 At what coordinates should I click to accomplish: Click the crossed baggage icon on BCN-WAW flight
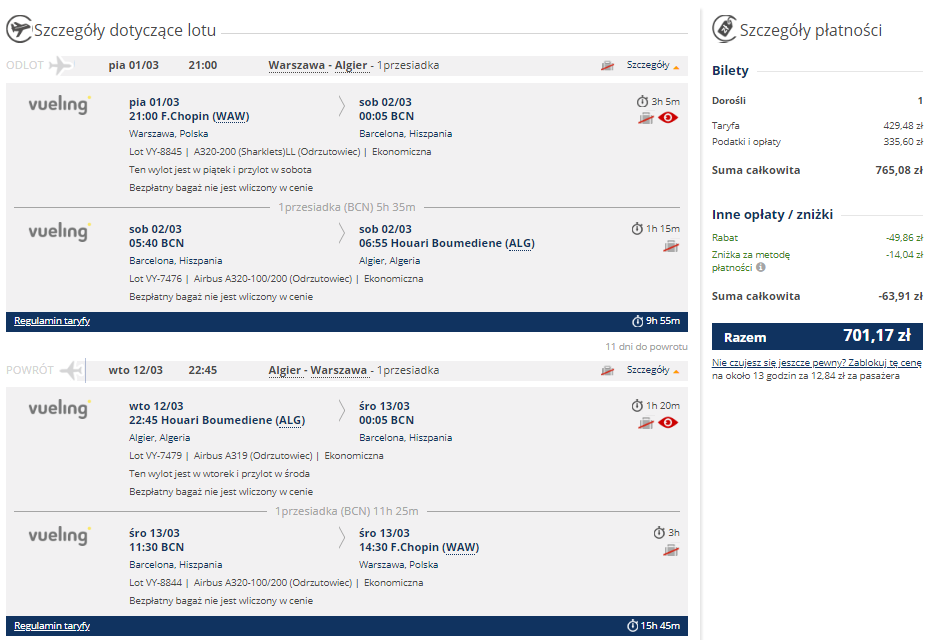click(x=671, y=550)
